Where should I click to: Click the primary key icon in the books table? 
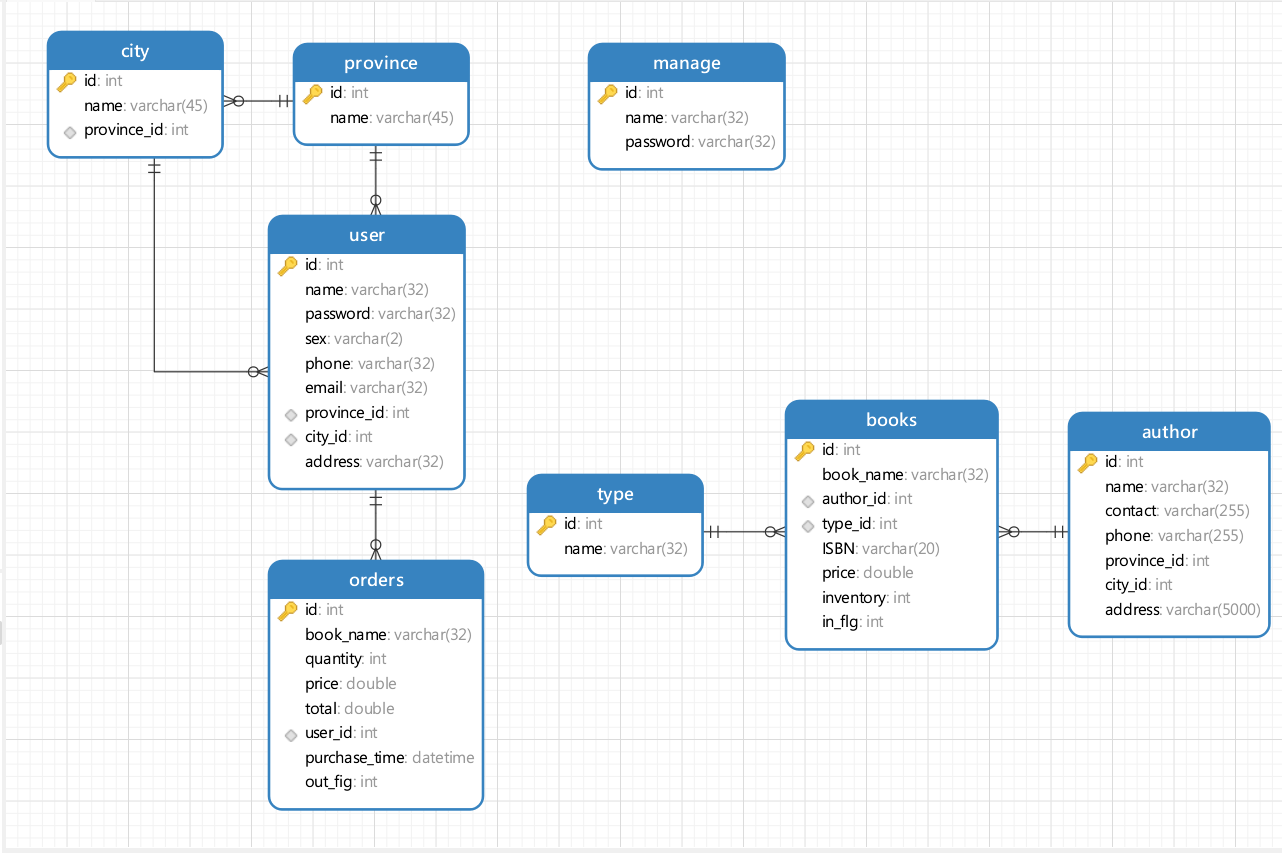click(x=805, y=450)
